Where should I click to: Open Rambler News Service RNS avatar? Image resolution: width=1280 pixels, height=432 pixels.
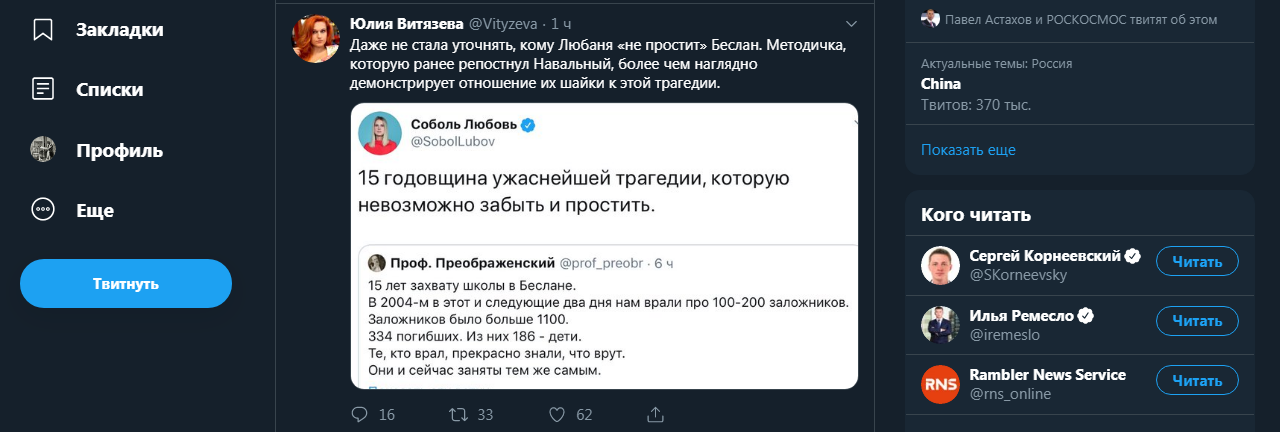(x=940, y=384)
